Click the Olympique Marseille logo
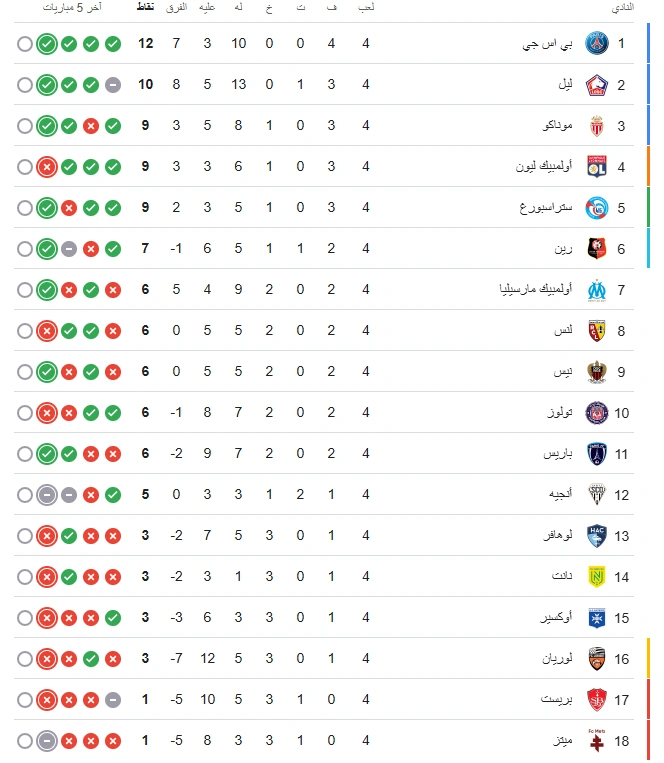 (596, 290)
